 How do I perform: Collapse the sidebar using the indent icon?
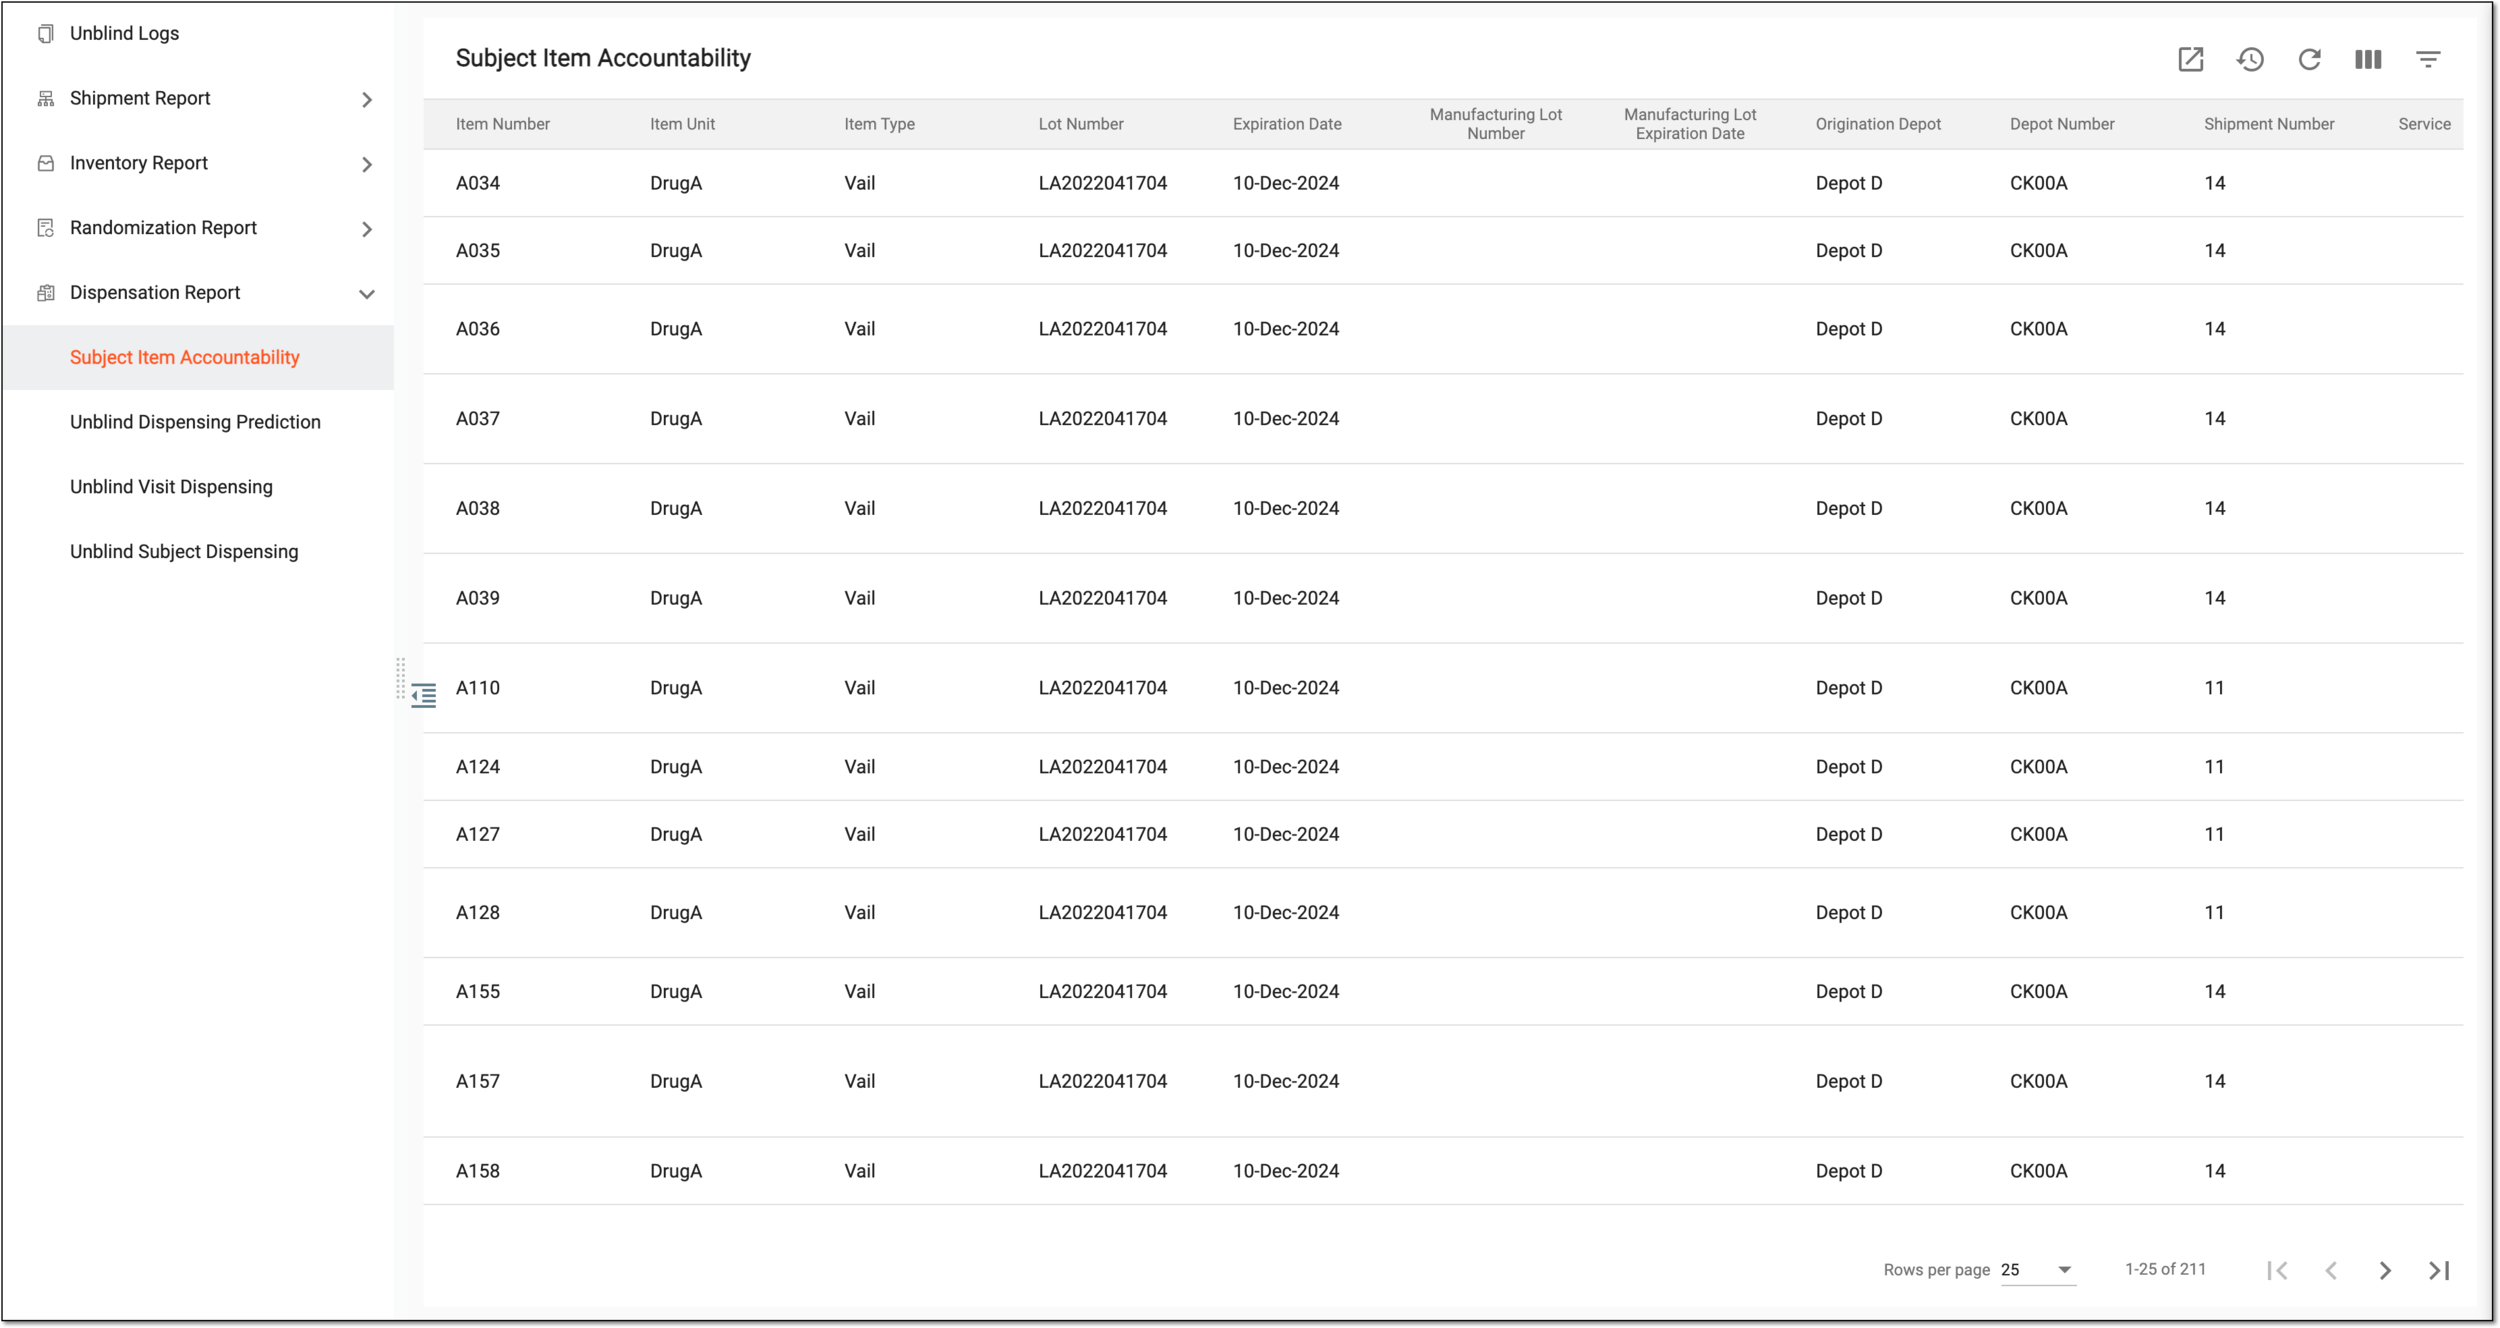tap(424, 696)
